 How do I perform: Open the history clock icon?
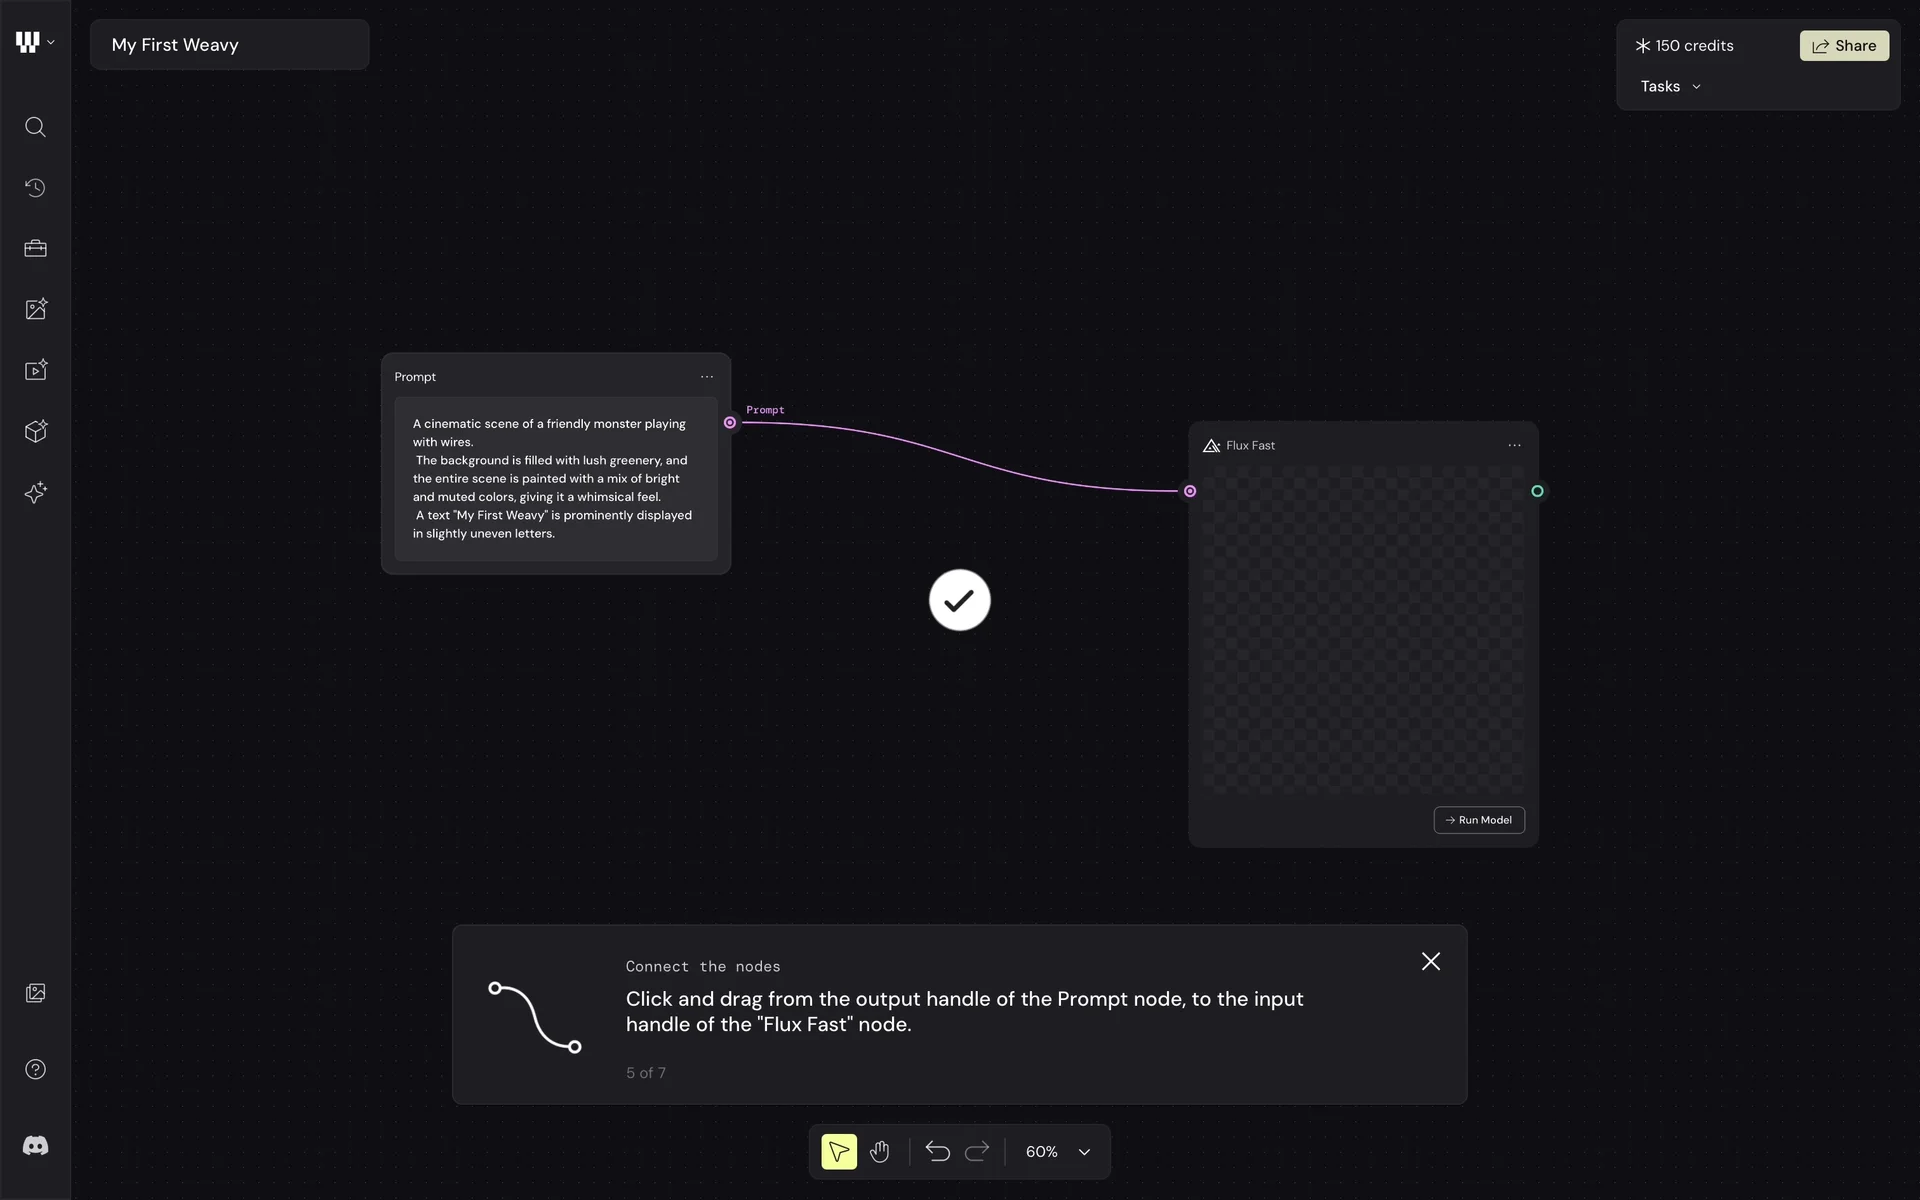click(35, 188)
